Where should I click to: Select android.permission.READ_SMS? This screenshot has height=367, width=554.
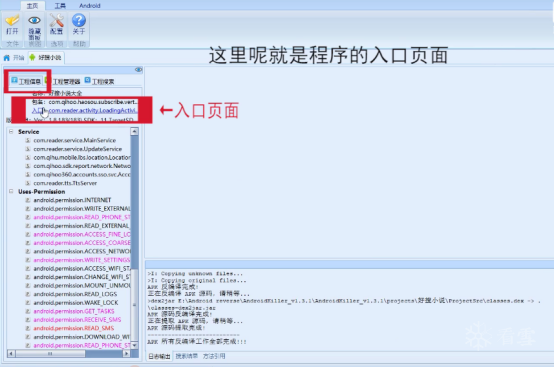click(x=73, y=328)
